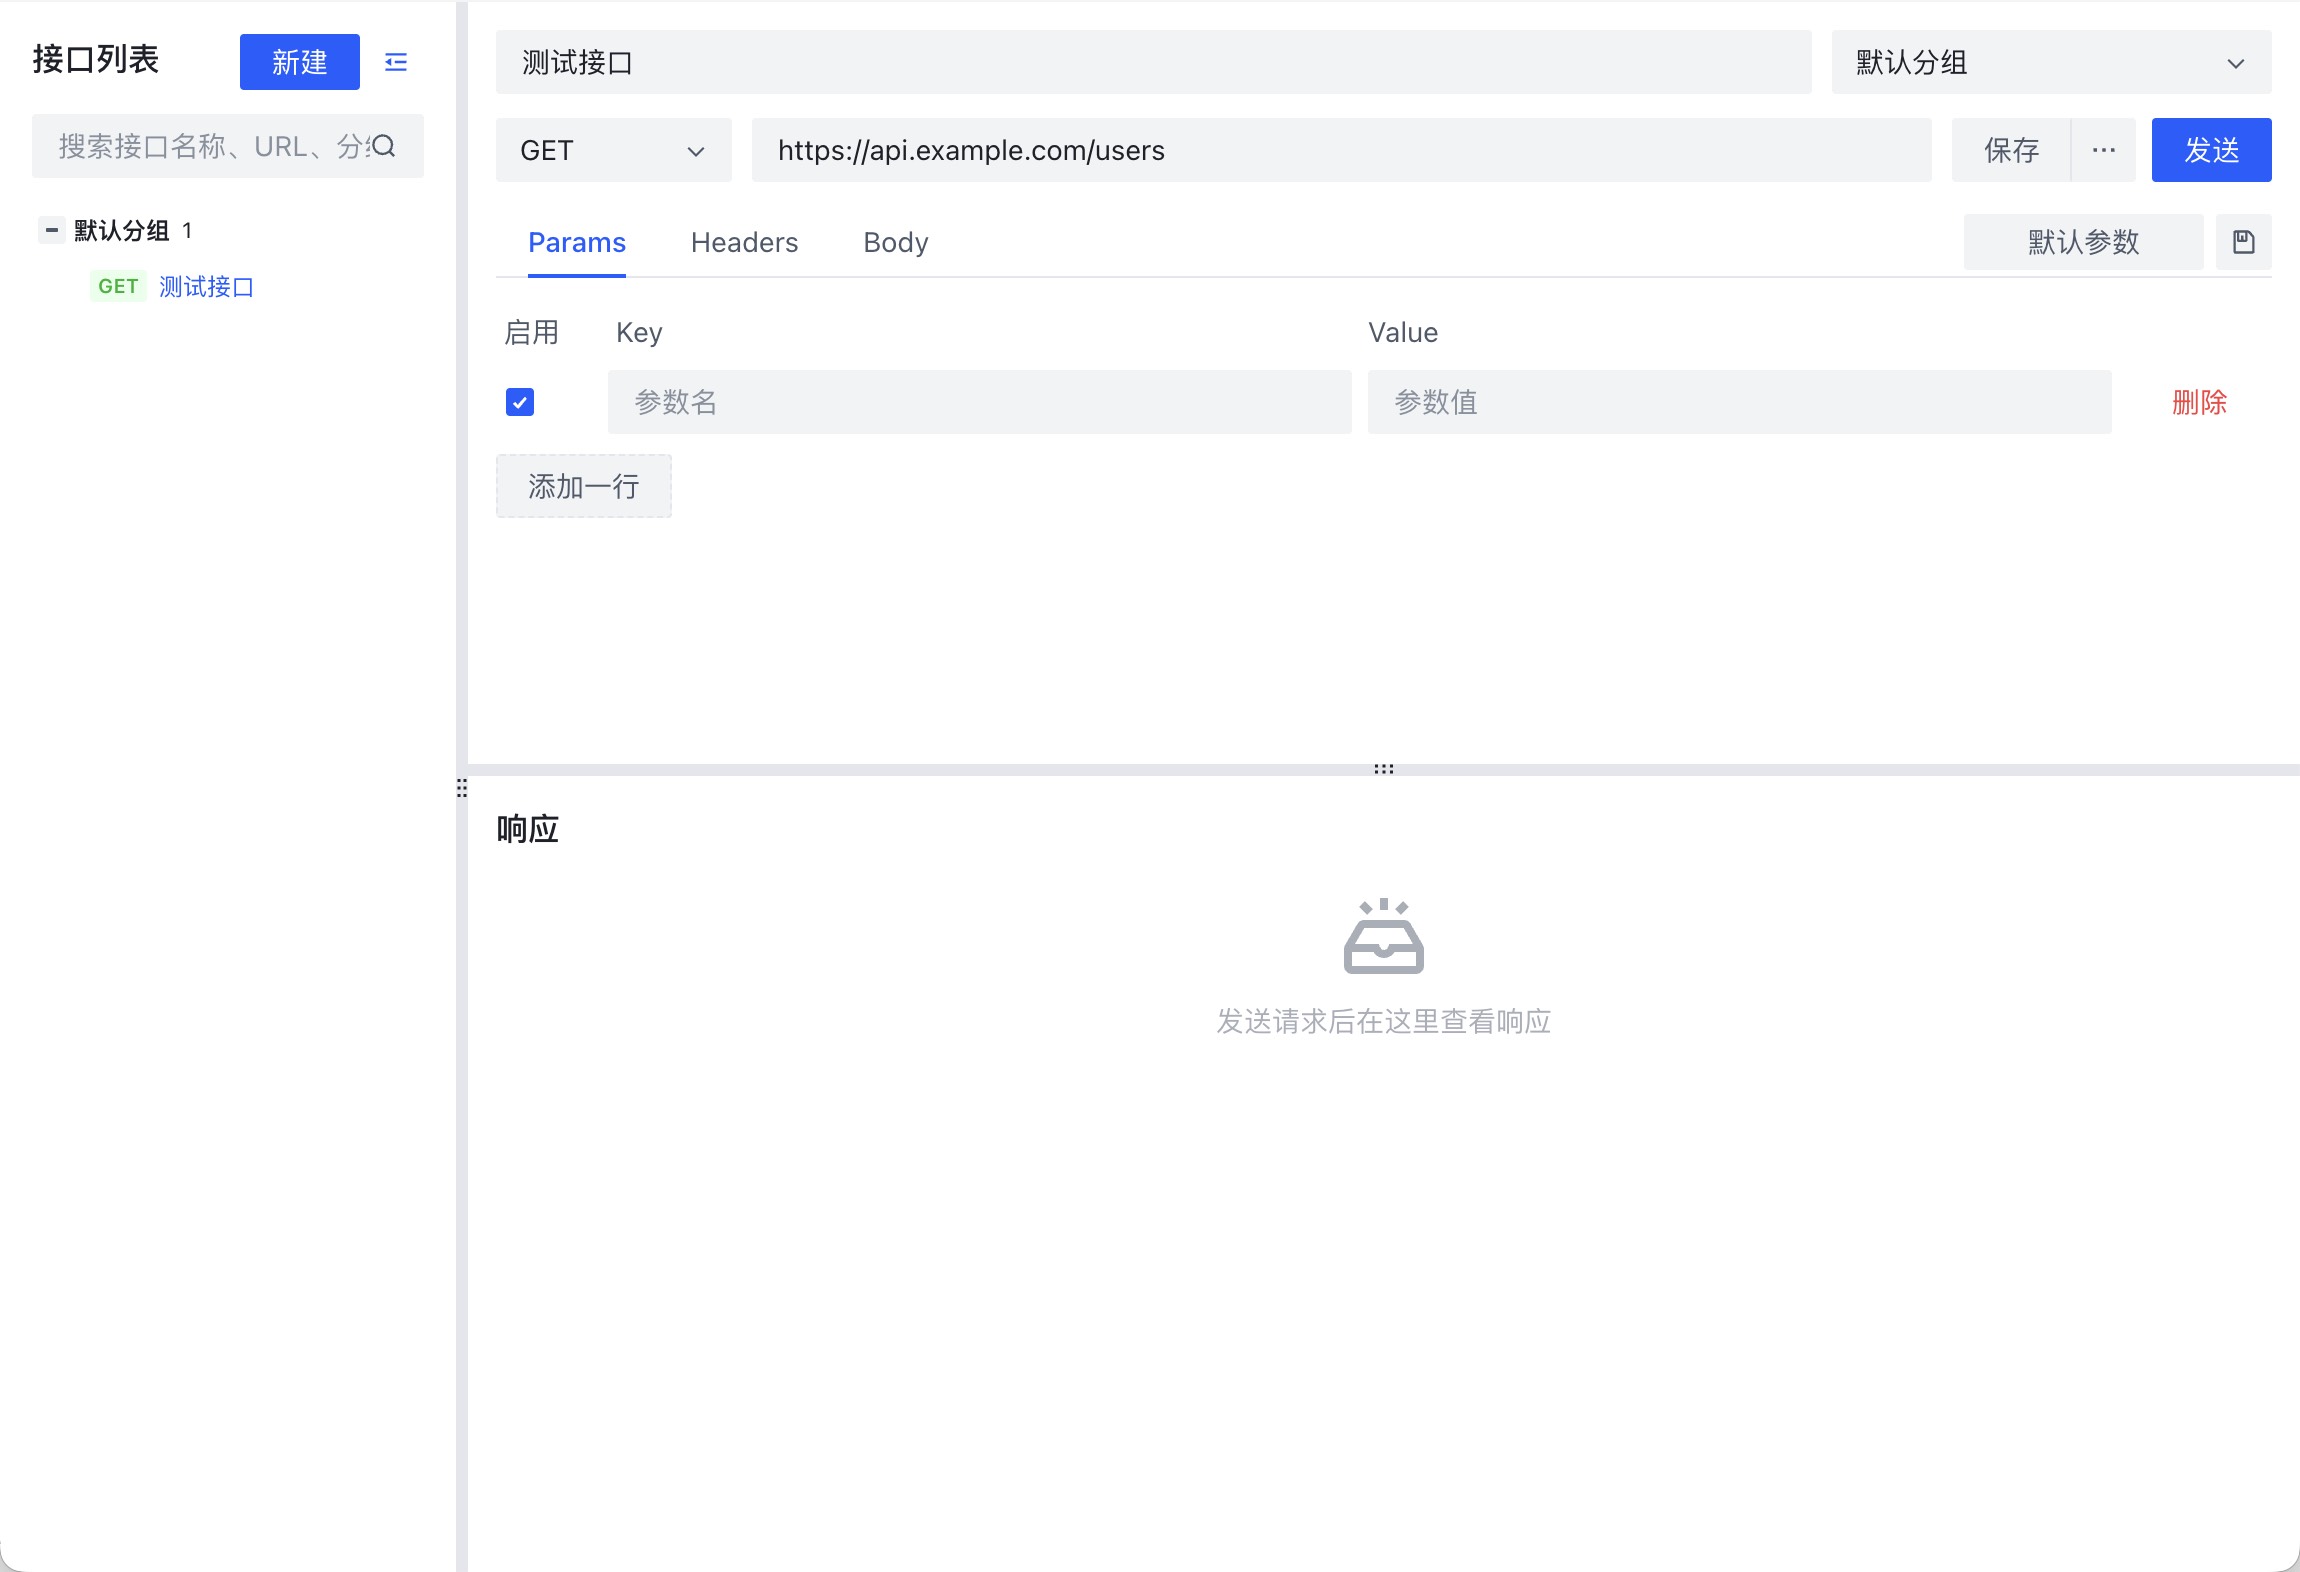Click the red 删除 link
Image resolution: width=2300 pixels, height=1572 pixels.
[2199, 402]
